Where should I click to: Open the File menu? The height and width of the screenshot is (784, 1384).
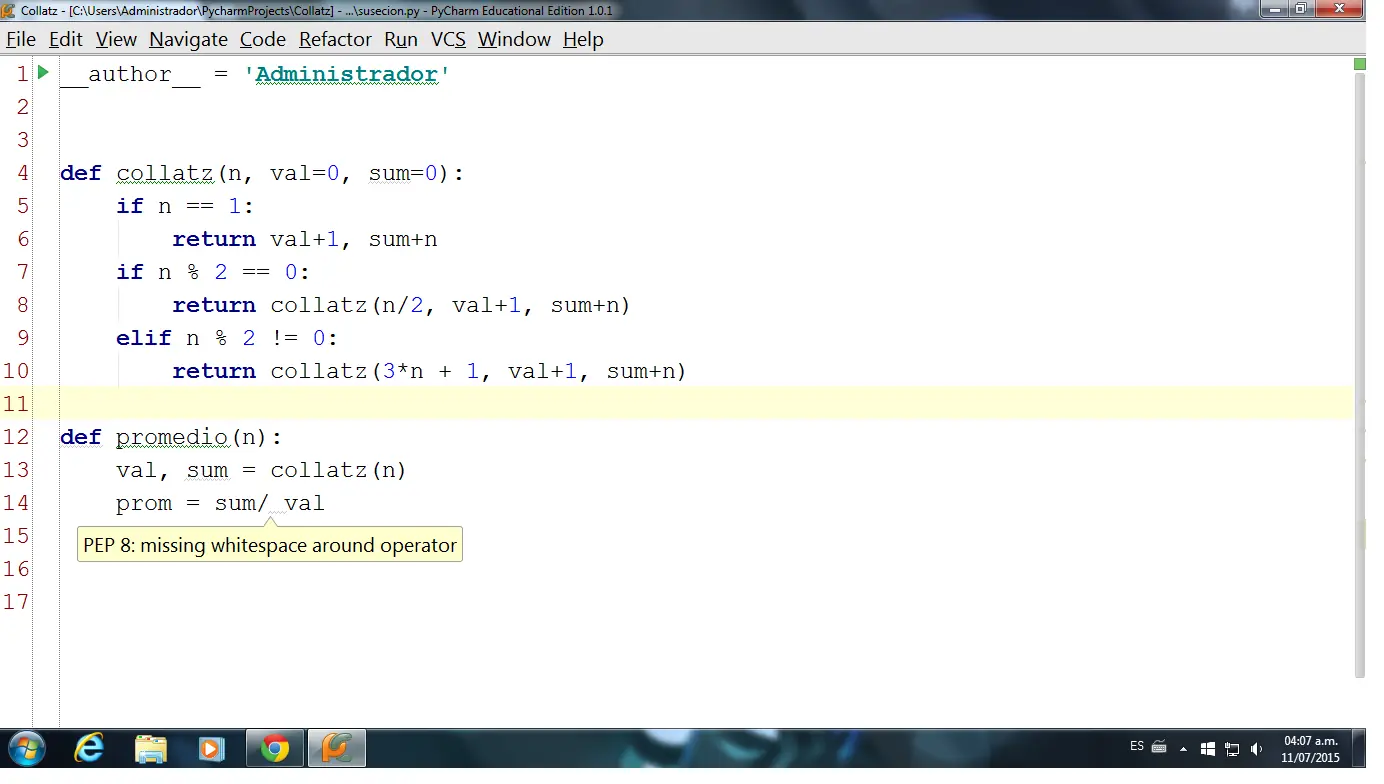click(21, 39)
